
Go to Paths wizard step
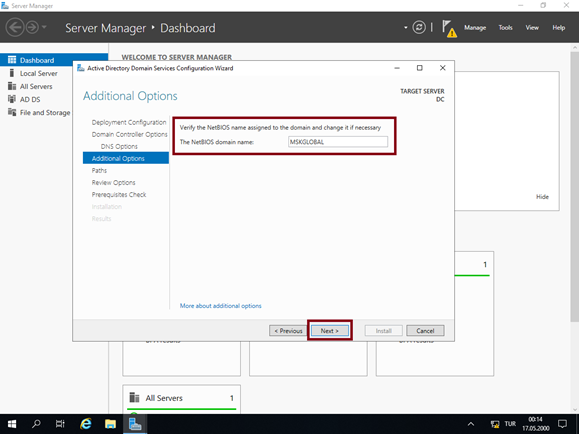coord(99,170)
